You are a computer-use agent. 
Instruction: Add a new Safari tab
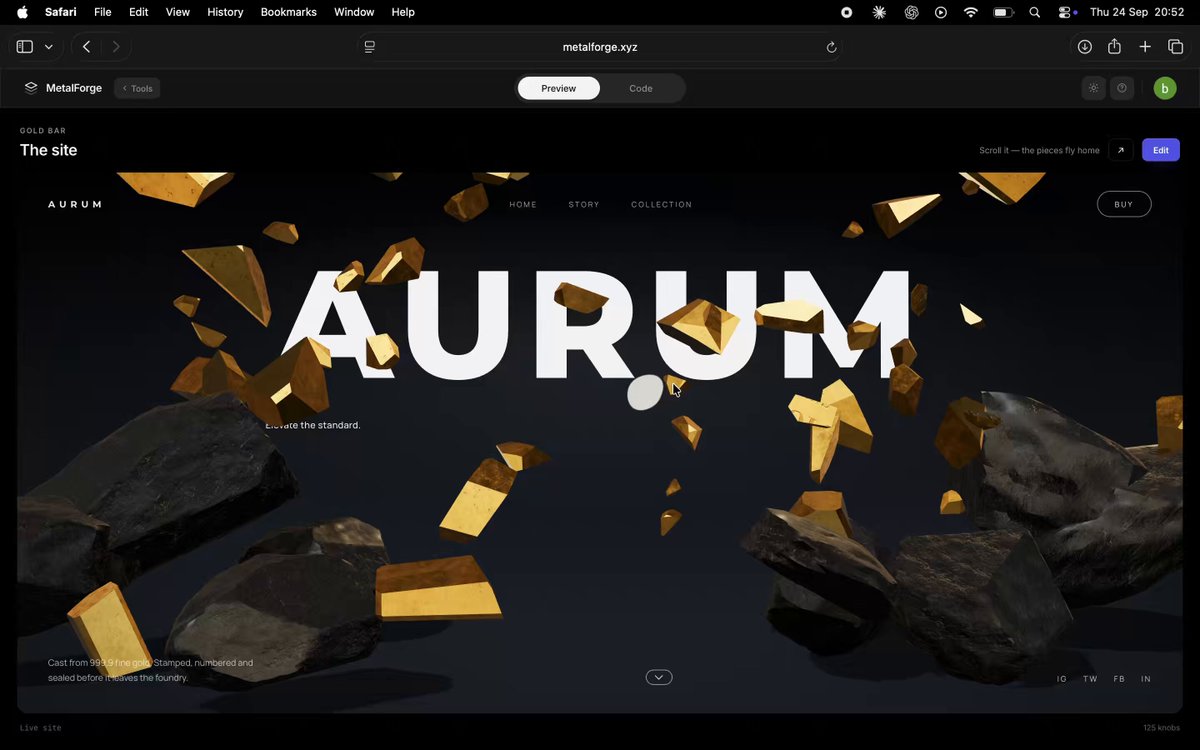[1145, 47]
